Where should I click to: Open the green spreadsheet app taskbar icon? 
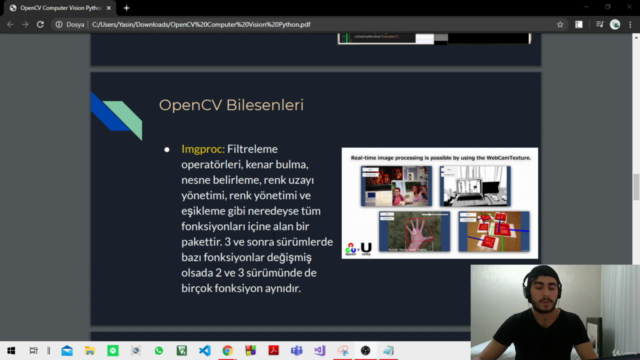point(182,351)
